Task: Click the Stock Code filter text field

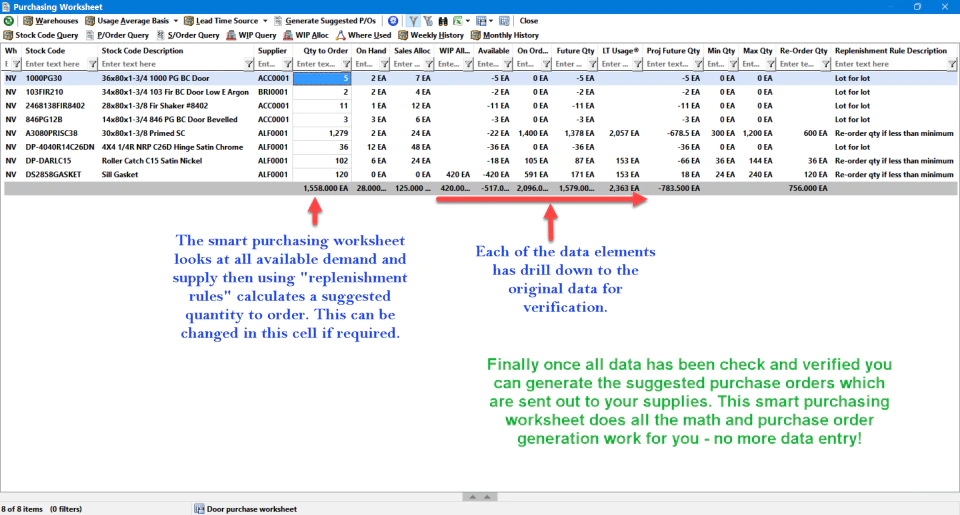Action: [56, 64]
